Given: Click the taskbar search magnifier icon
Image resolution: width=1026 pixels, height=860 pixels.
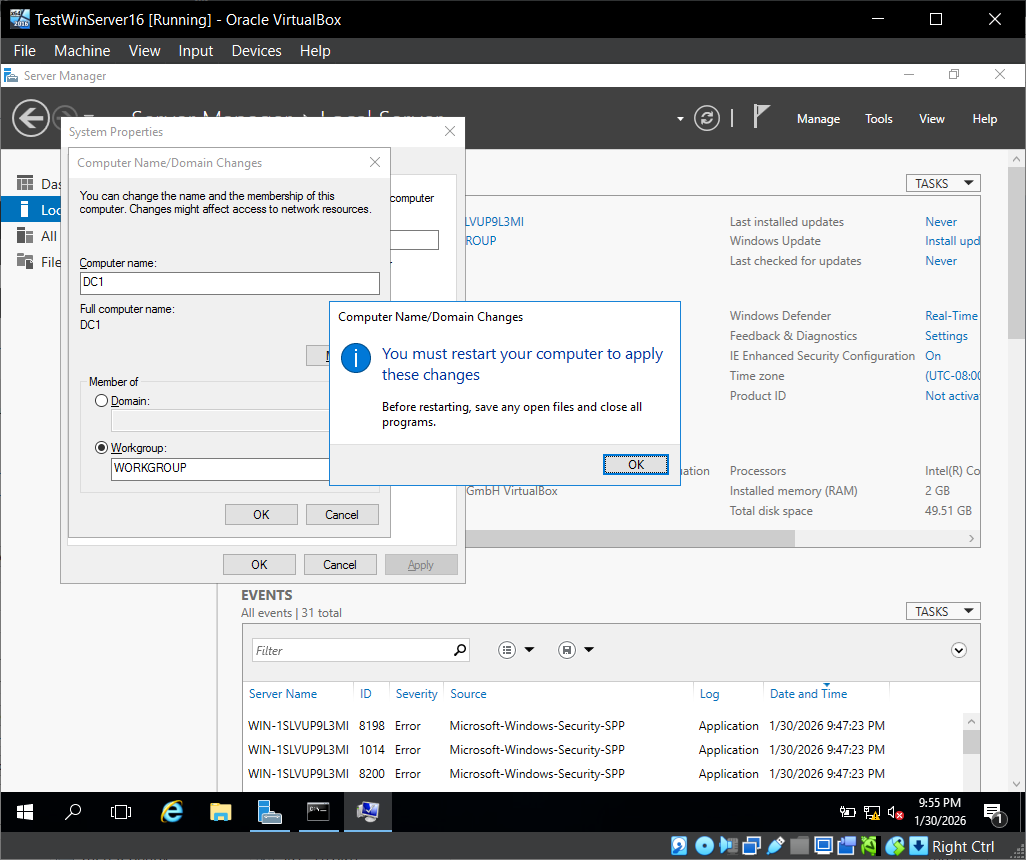Looking at the screenshot, I should pyautogui.click(x=73, y=812).
